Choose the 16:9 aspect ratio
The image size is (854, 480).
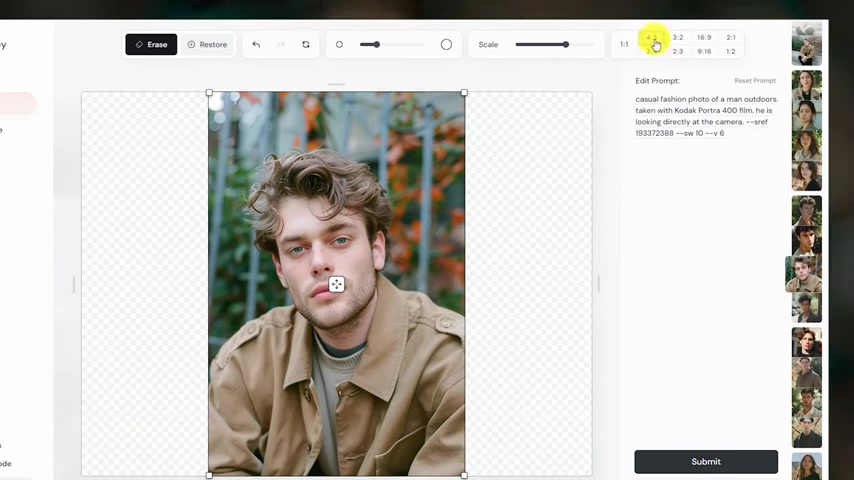coord(704,38)
